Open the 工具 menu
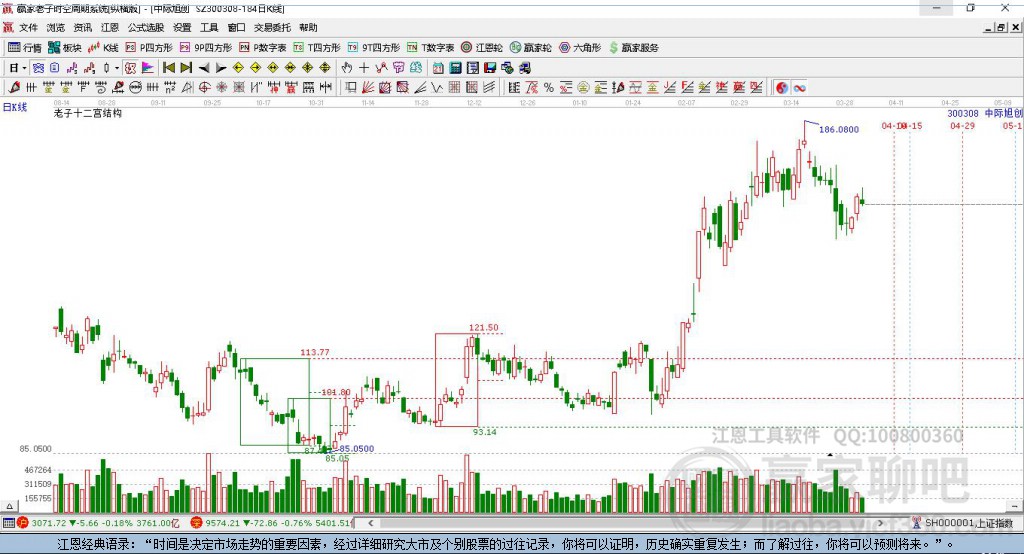Image resolution: width=1024 pixels, height=554 pixels. [209, 27]
